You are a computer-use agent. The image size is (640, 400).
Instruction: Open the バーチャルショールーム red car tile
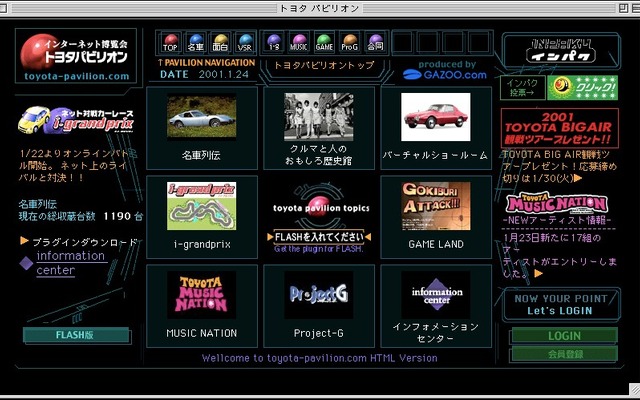pos(436,128)
